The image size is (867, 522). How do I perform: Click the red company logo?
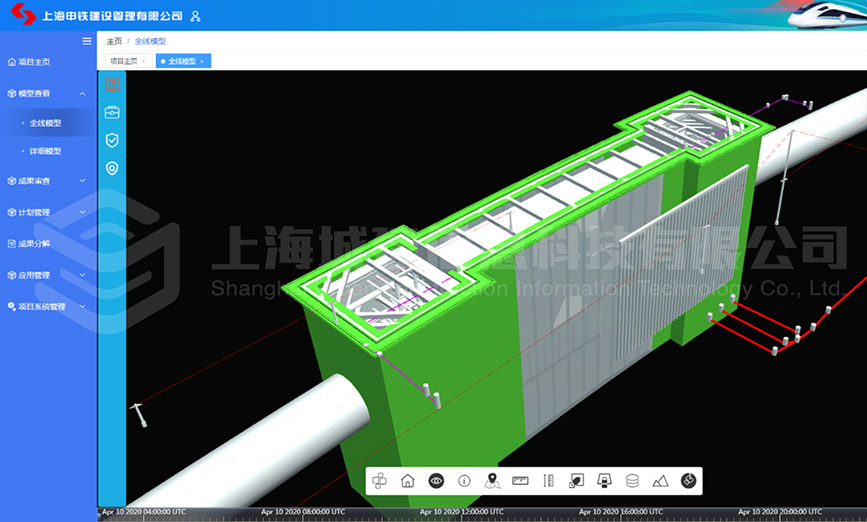[x=23, y=14]
